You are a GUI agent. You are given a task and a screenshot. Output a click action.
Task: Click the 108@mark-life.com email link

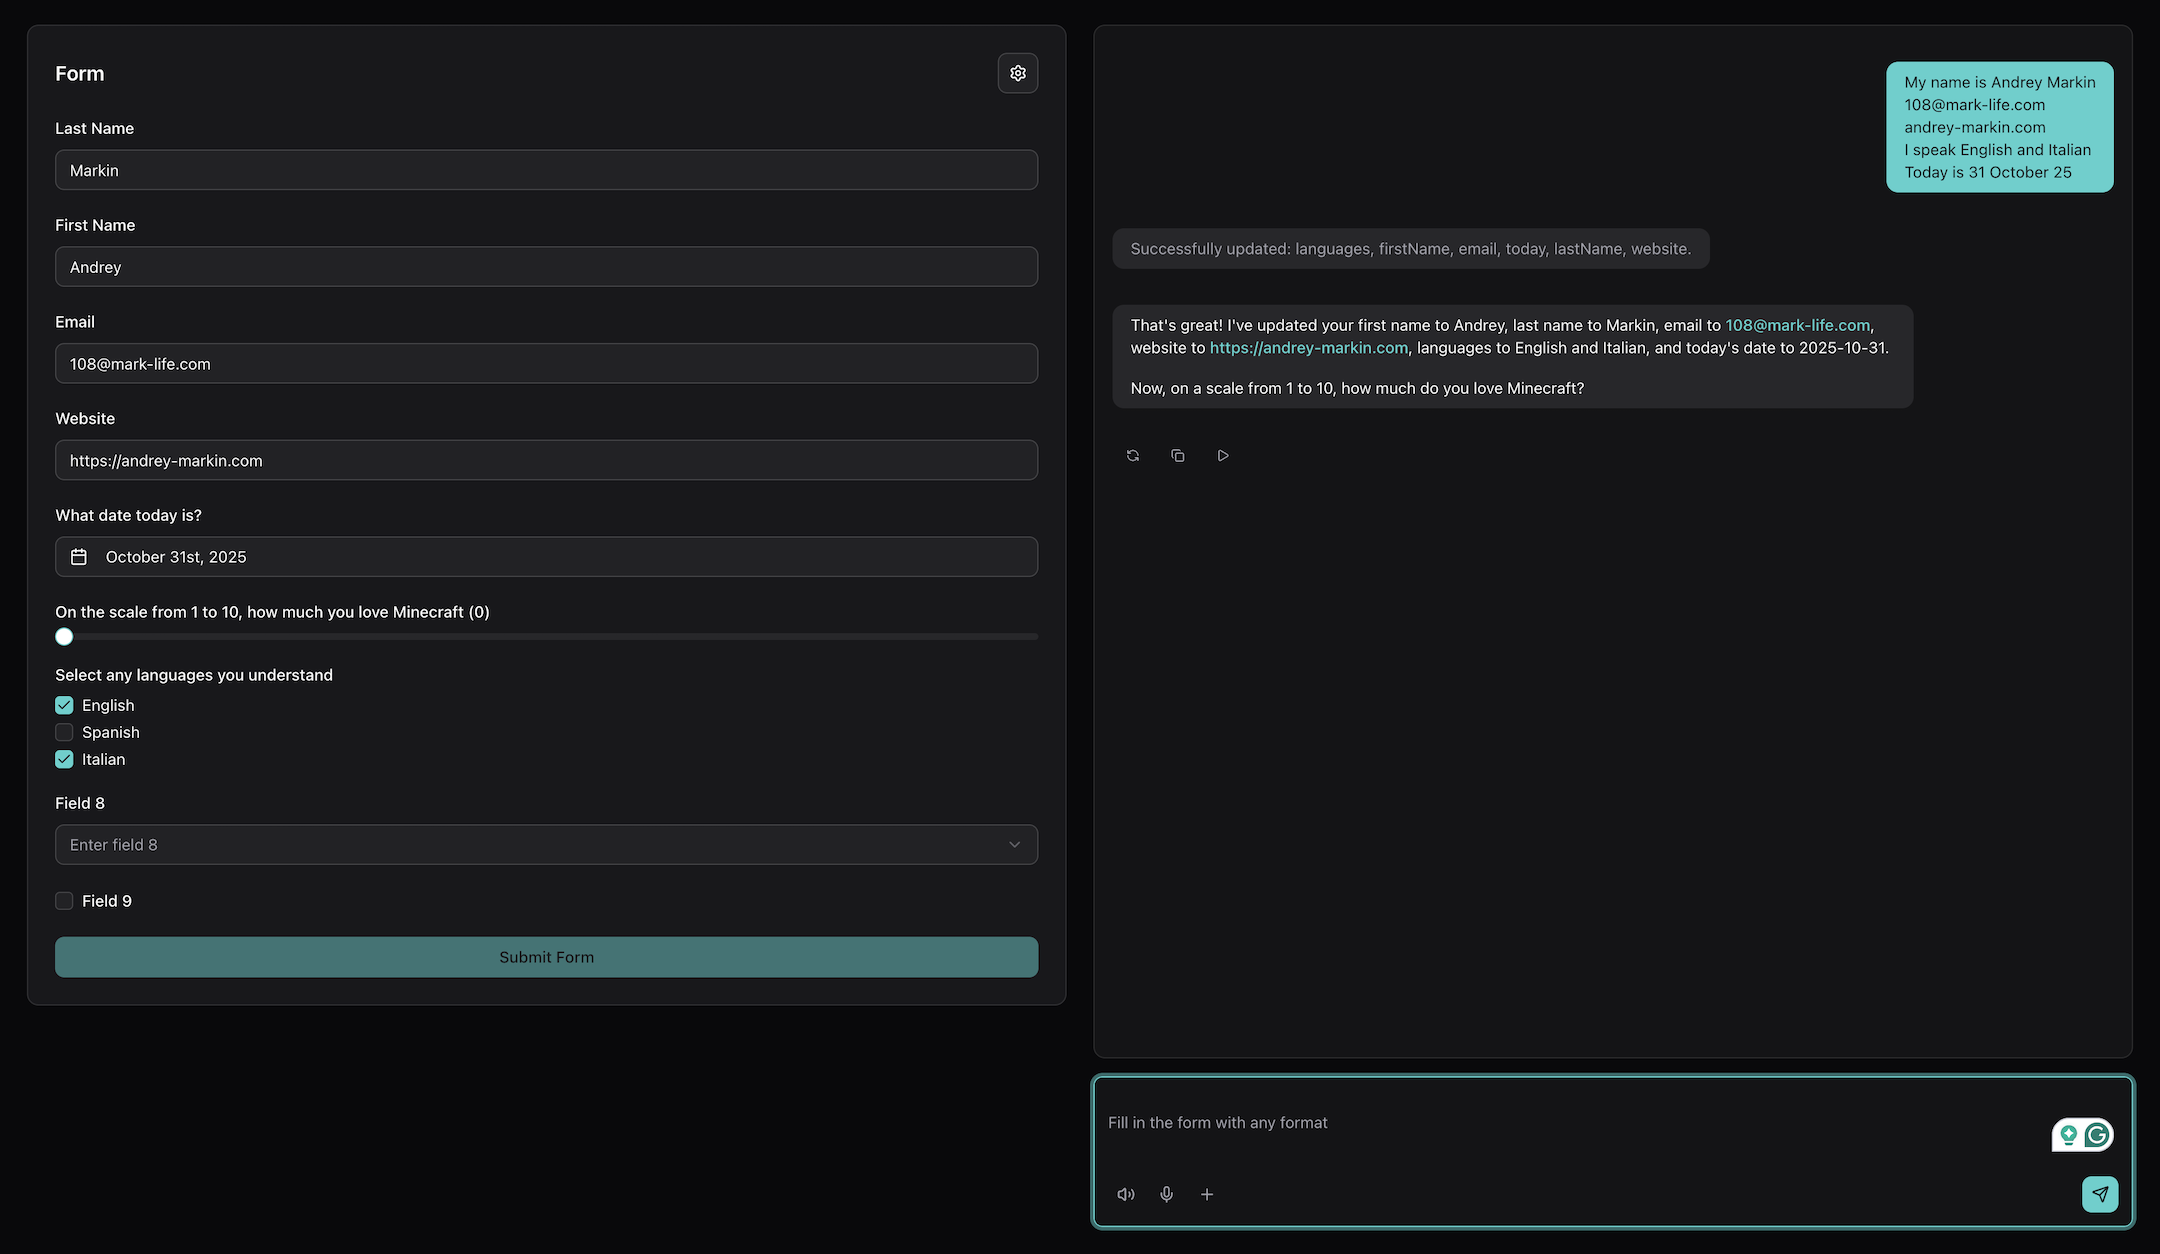tap(1797, 325)
